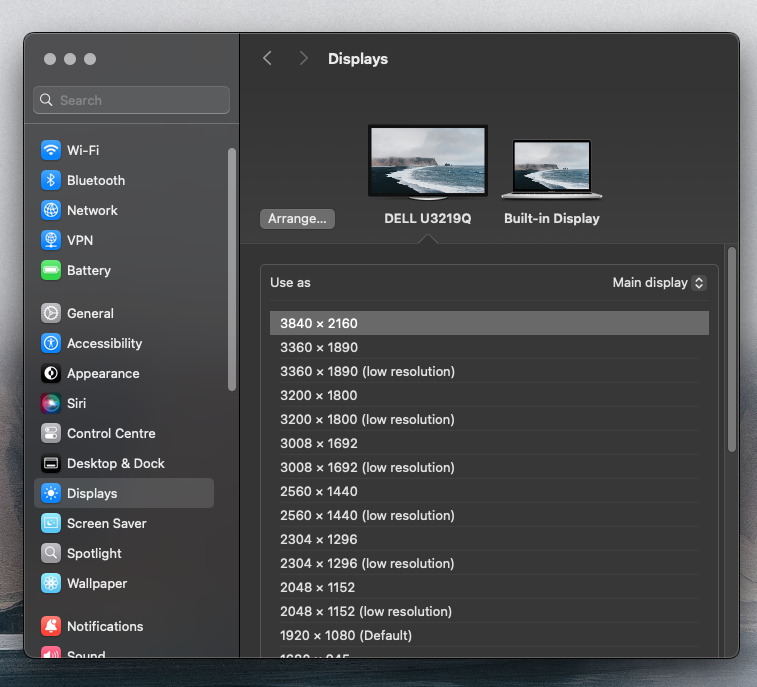This screenshot has height=687, width=757.
Task: Open Siri settings icon
Action: 51,403
